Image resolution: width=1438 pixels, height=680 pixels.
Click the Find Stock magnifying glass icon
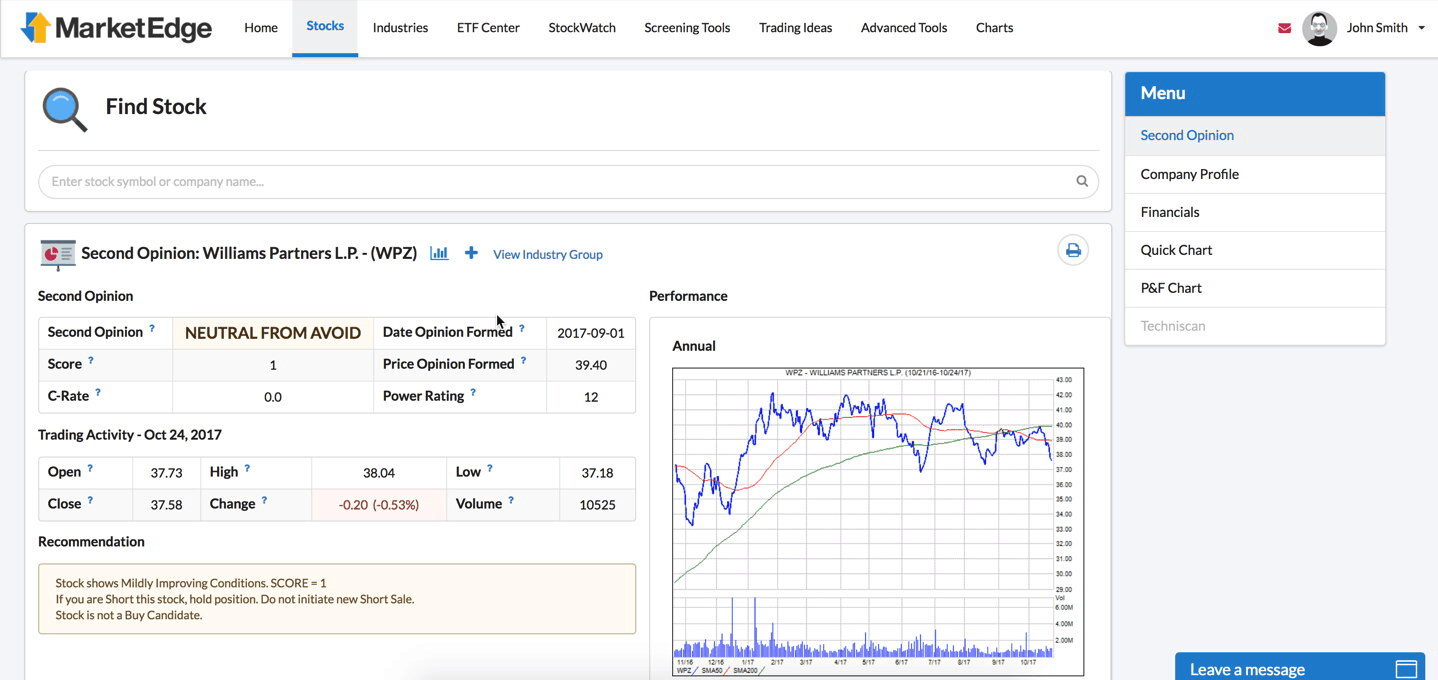pyautogui.click(x=64, y=109)
